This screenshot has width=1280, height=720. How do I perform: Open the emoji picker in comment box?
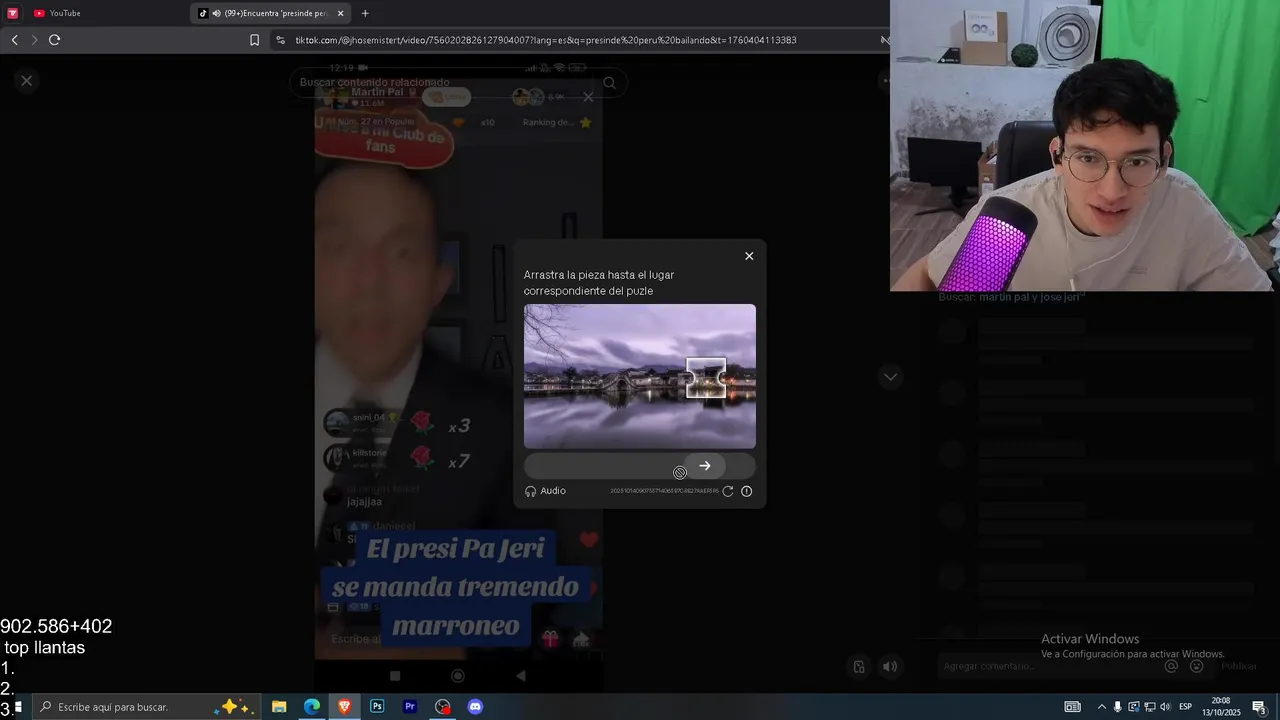click(x=1195, y=666)
